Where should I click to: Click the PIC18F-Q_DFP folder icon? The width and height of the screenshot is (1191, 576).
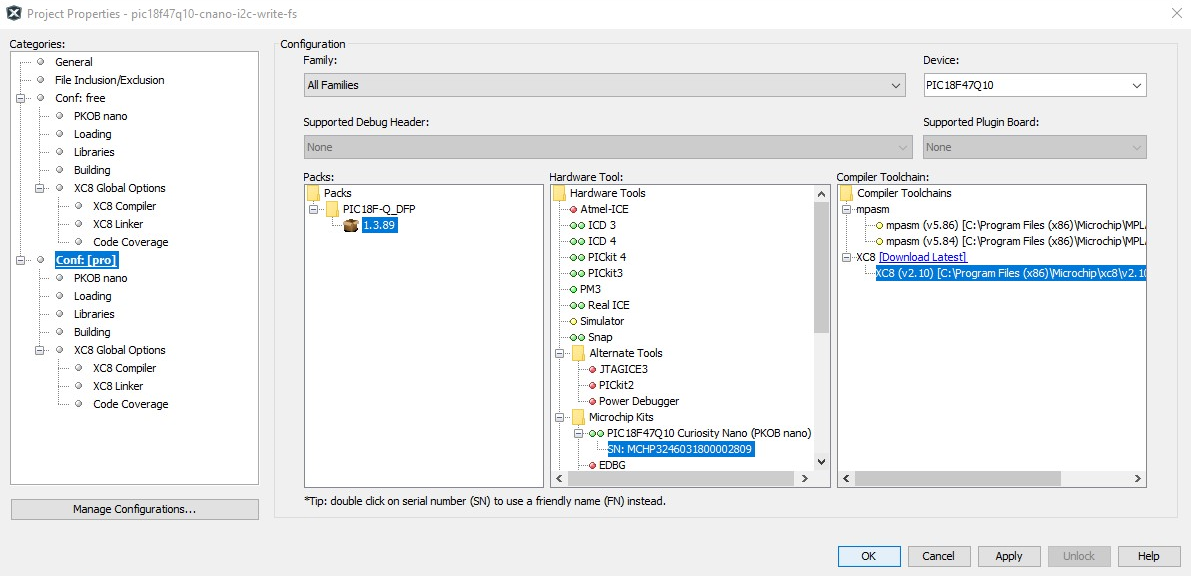click(x=332, y=209)
